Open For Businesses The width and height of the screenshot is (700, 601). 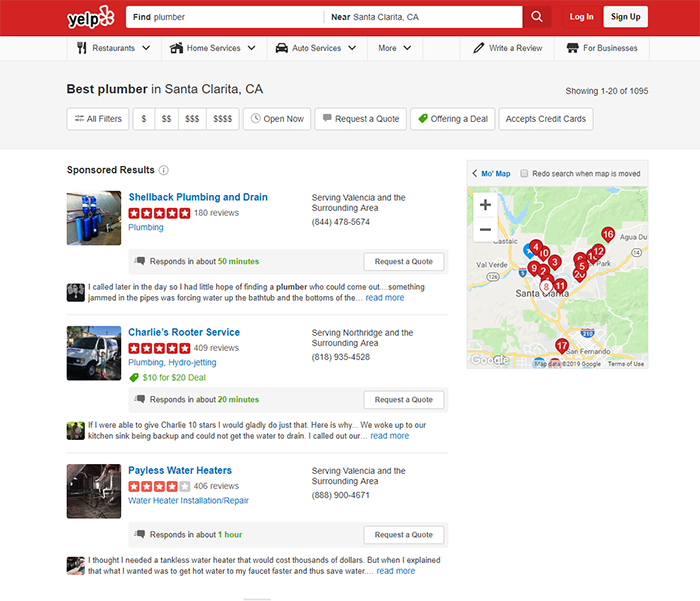tap(602, 48)
